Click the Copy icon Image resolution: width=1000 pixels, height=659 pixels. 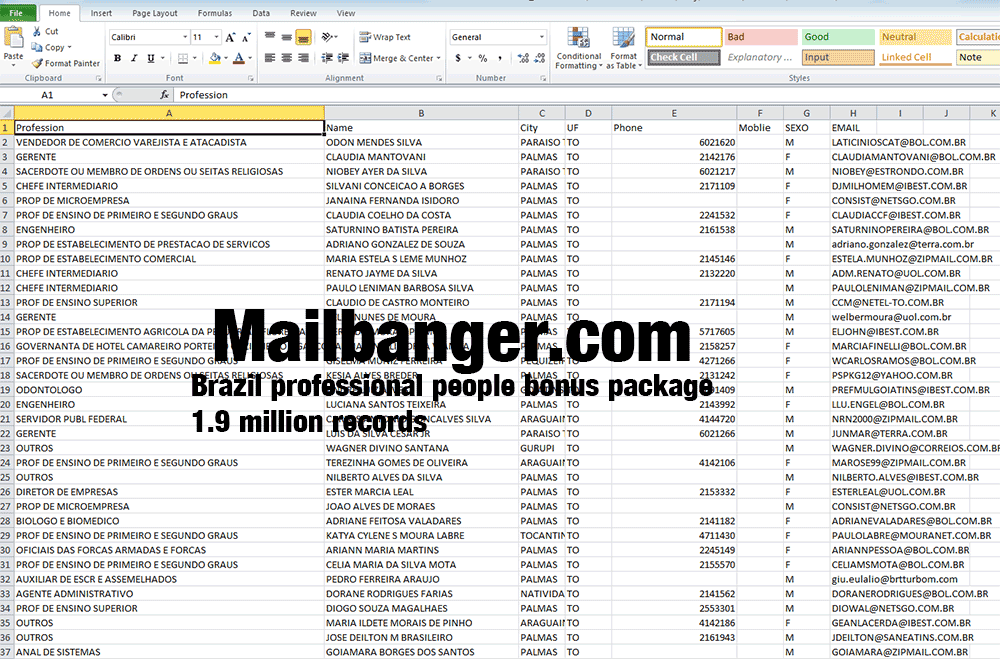pos(37,47)
